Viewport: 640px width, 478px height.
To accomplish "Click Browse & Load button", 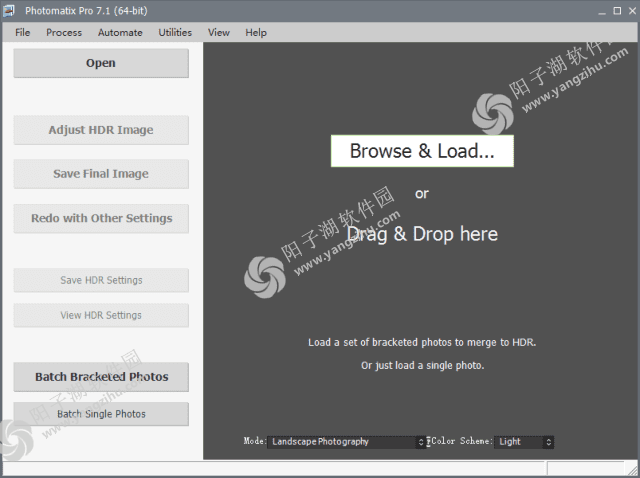I will coord(422,151).
